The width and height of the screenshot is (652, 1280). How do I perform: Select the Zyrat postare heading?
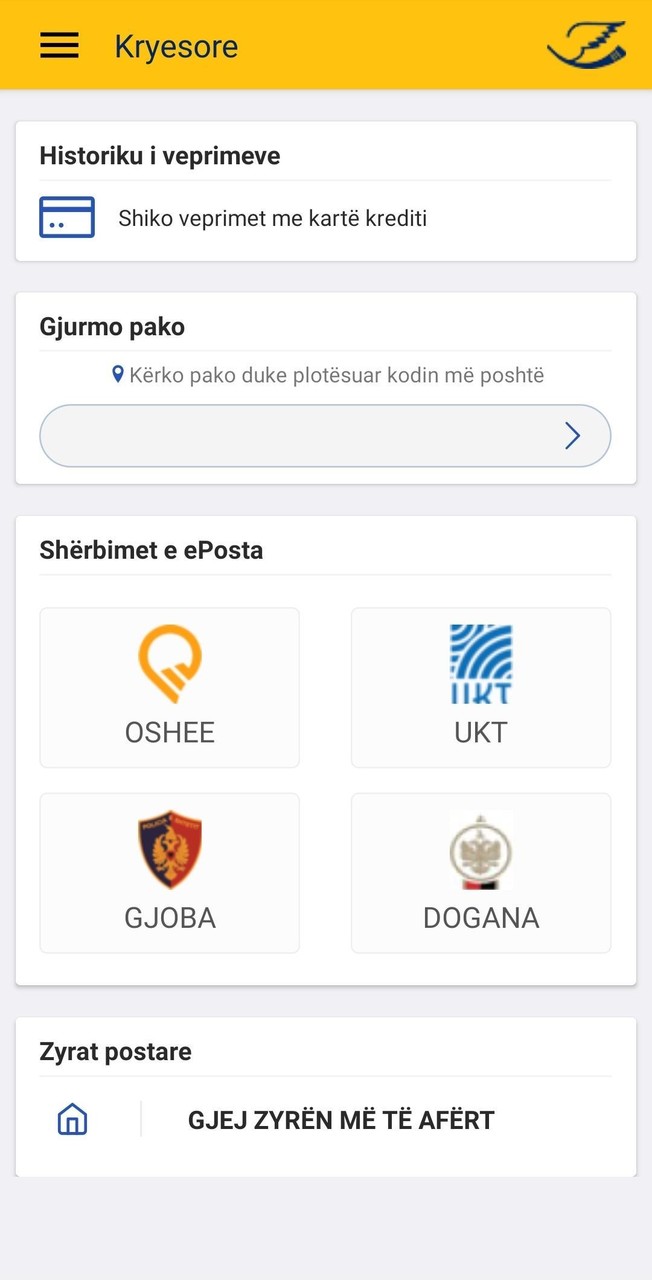coord(116,1051)
